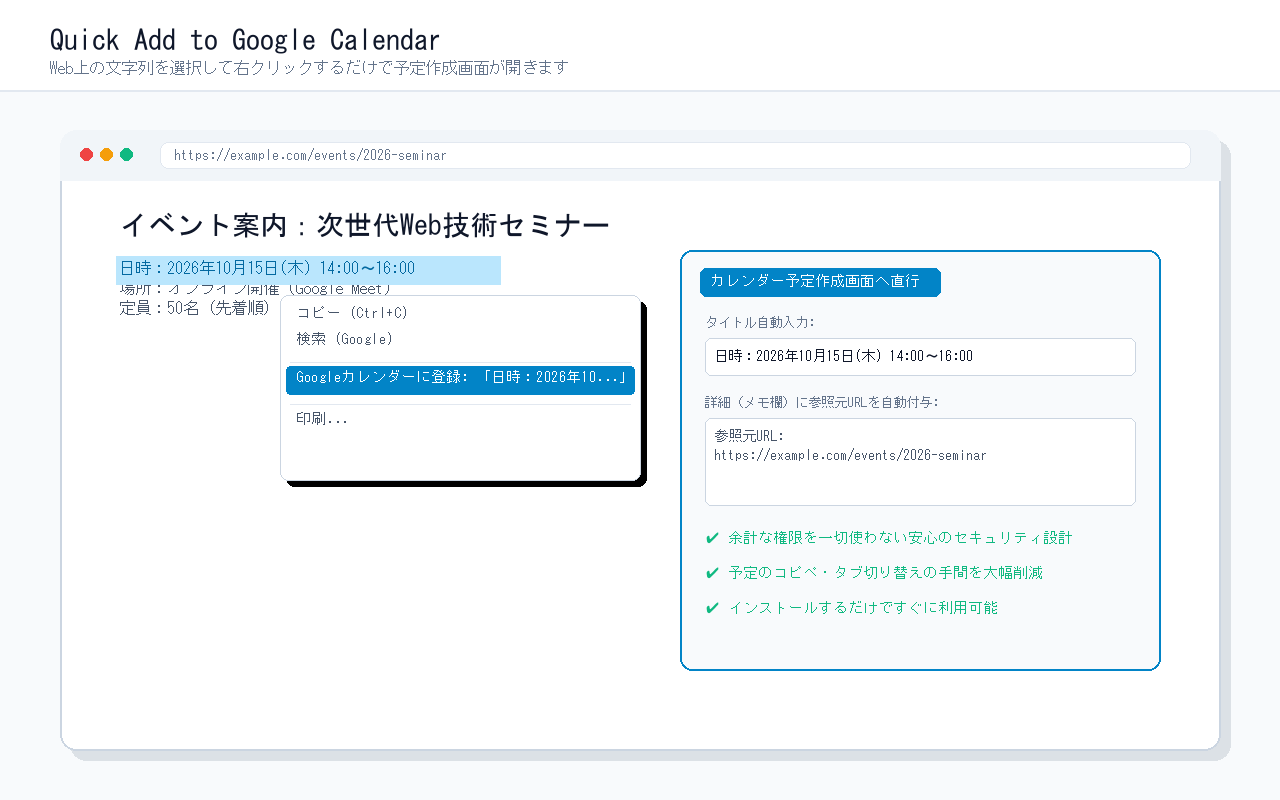Click the red close dot of mock browser
1280x800 pixels.
coord(87,155)
